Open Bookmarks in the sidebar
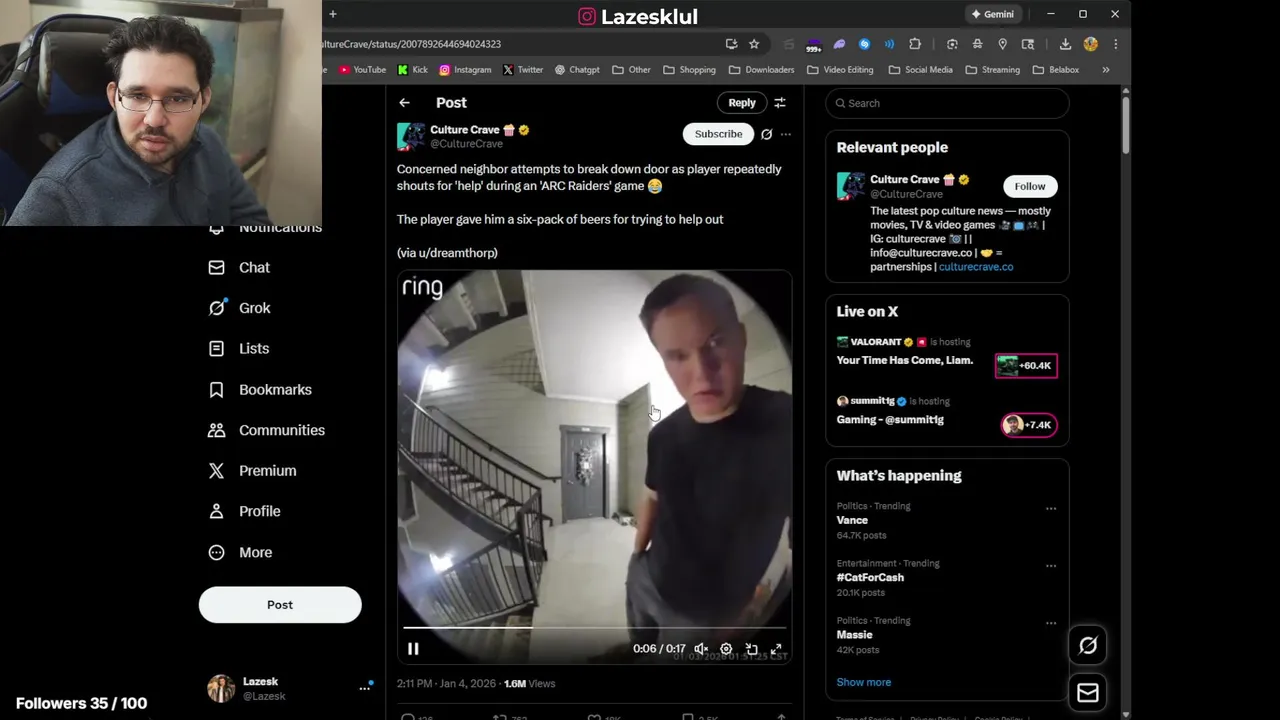This screenshot has width=1280, height=720. click(259, 390)
